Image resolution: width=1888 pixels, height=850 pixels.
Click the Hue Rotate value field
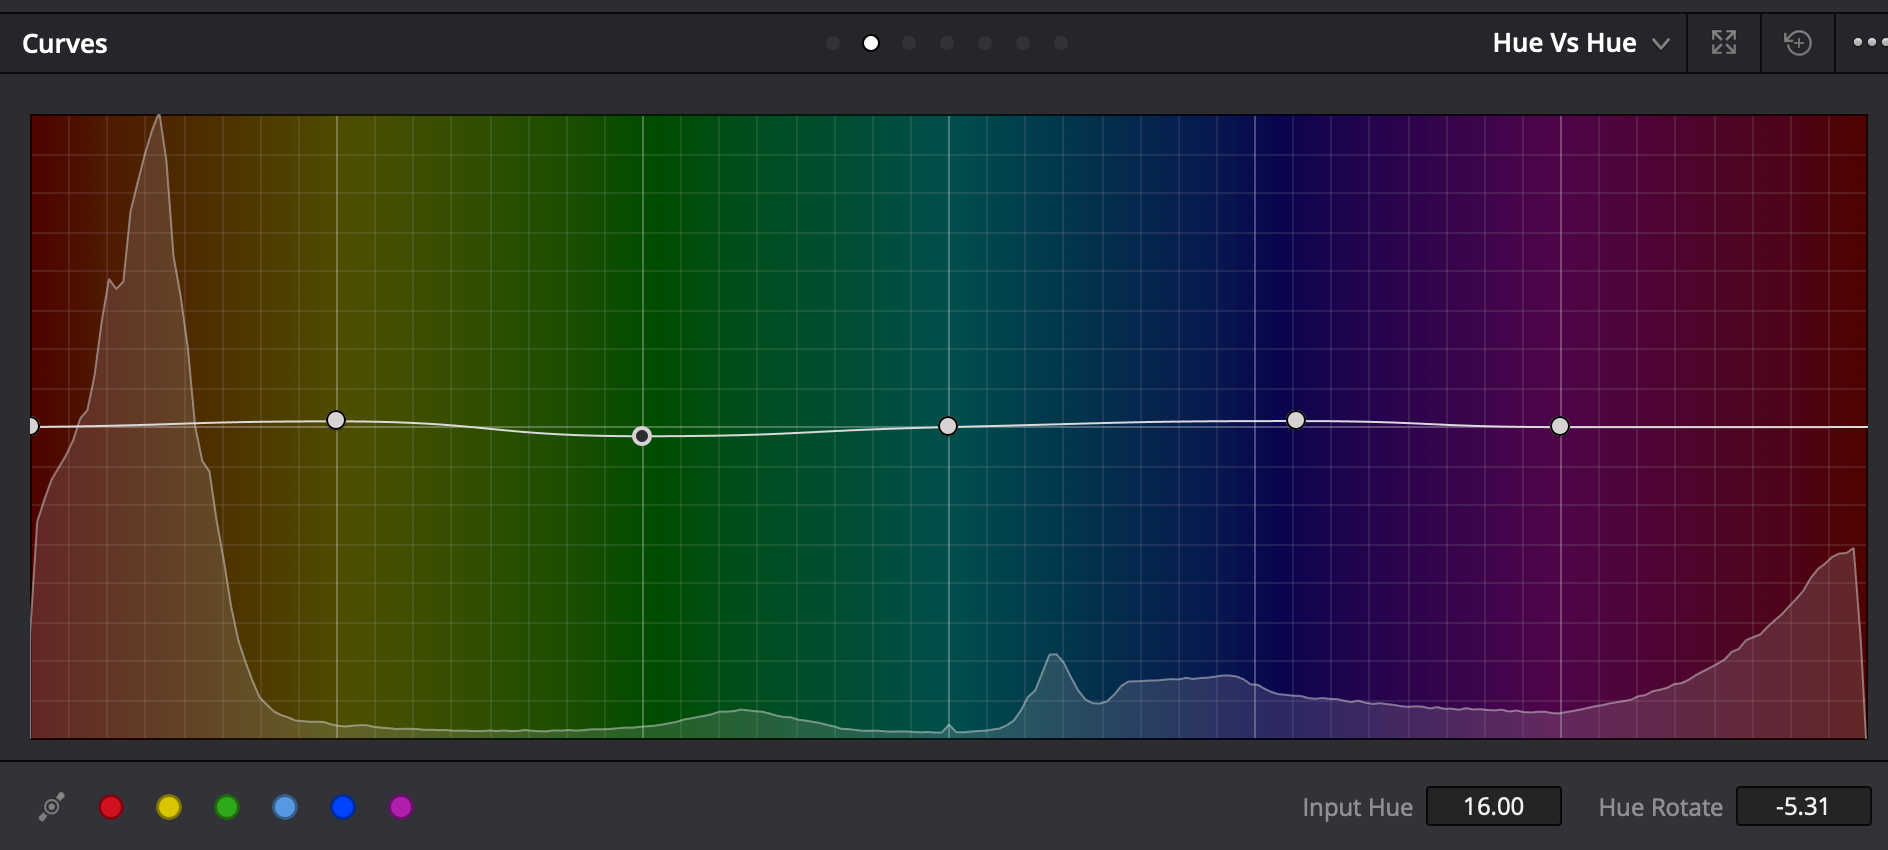pos(1803,806)
